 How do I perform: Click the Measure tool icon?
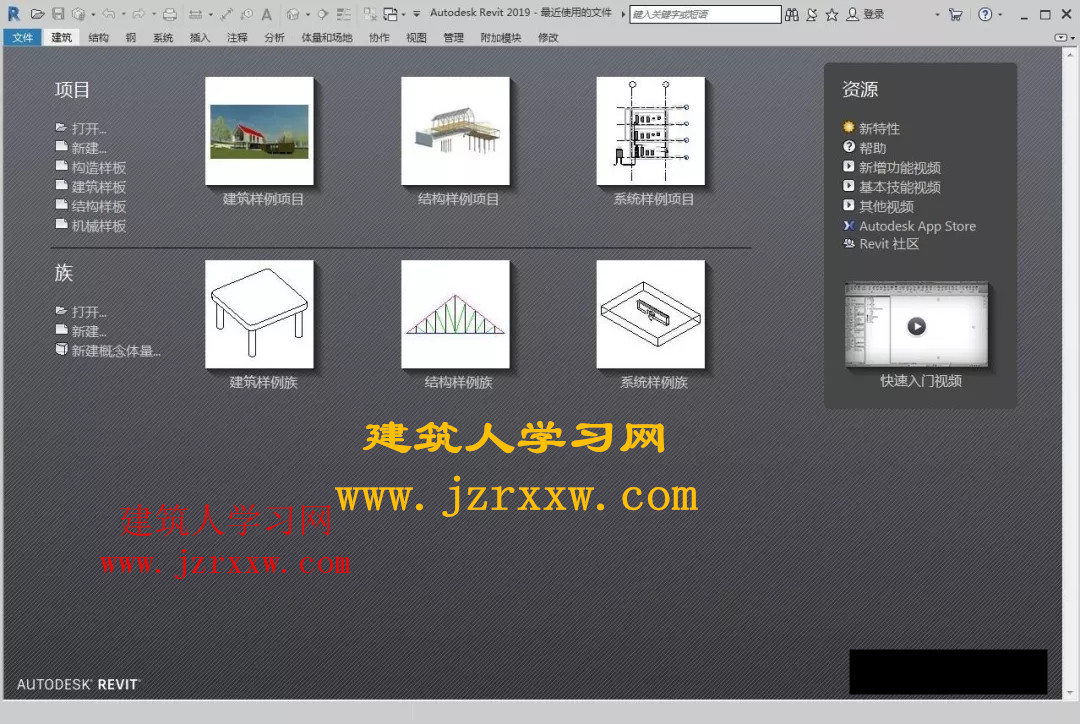pos(196,14)
